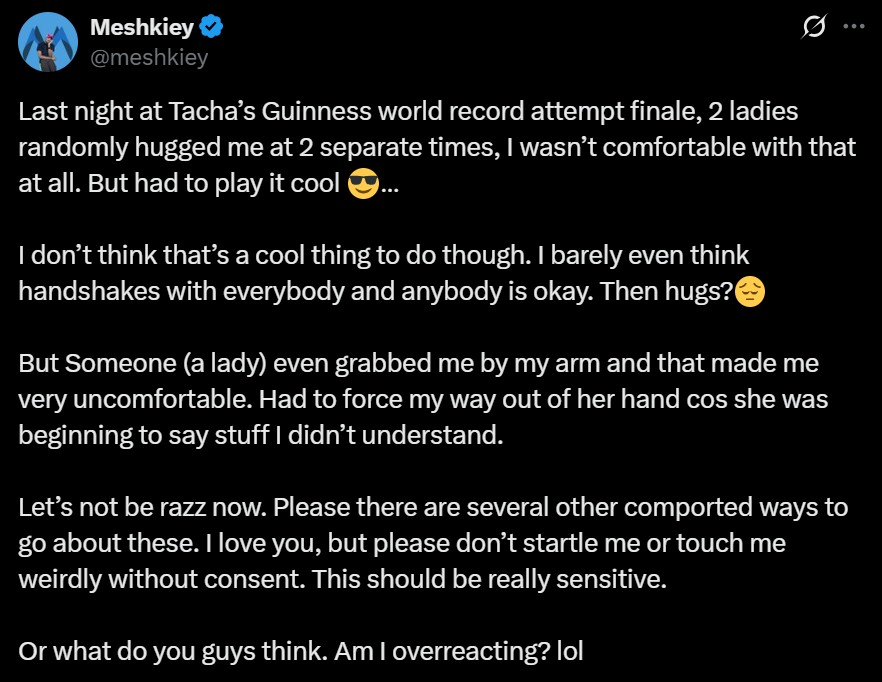Click the word "sensitive" in the post
Viewport: 882px width, 682px height.
(610, 579)
